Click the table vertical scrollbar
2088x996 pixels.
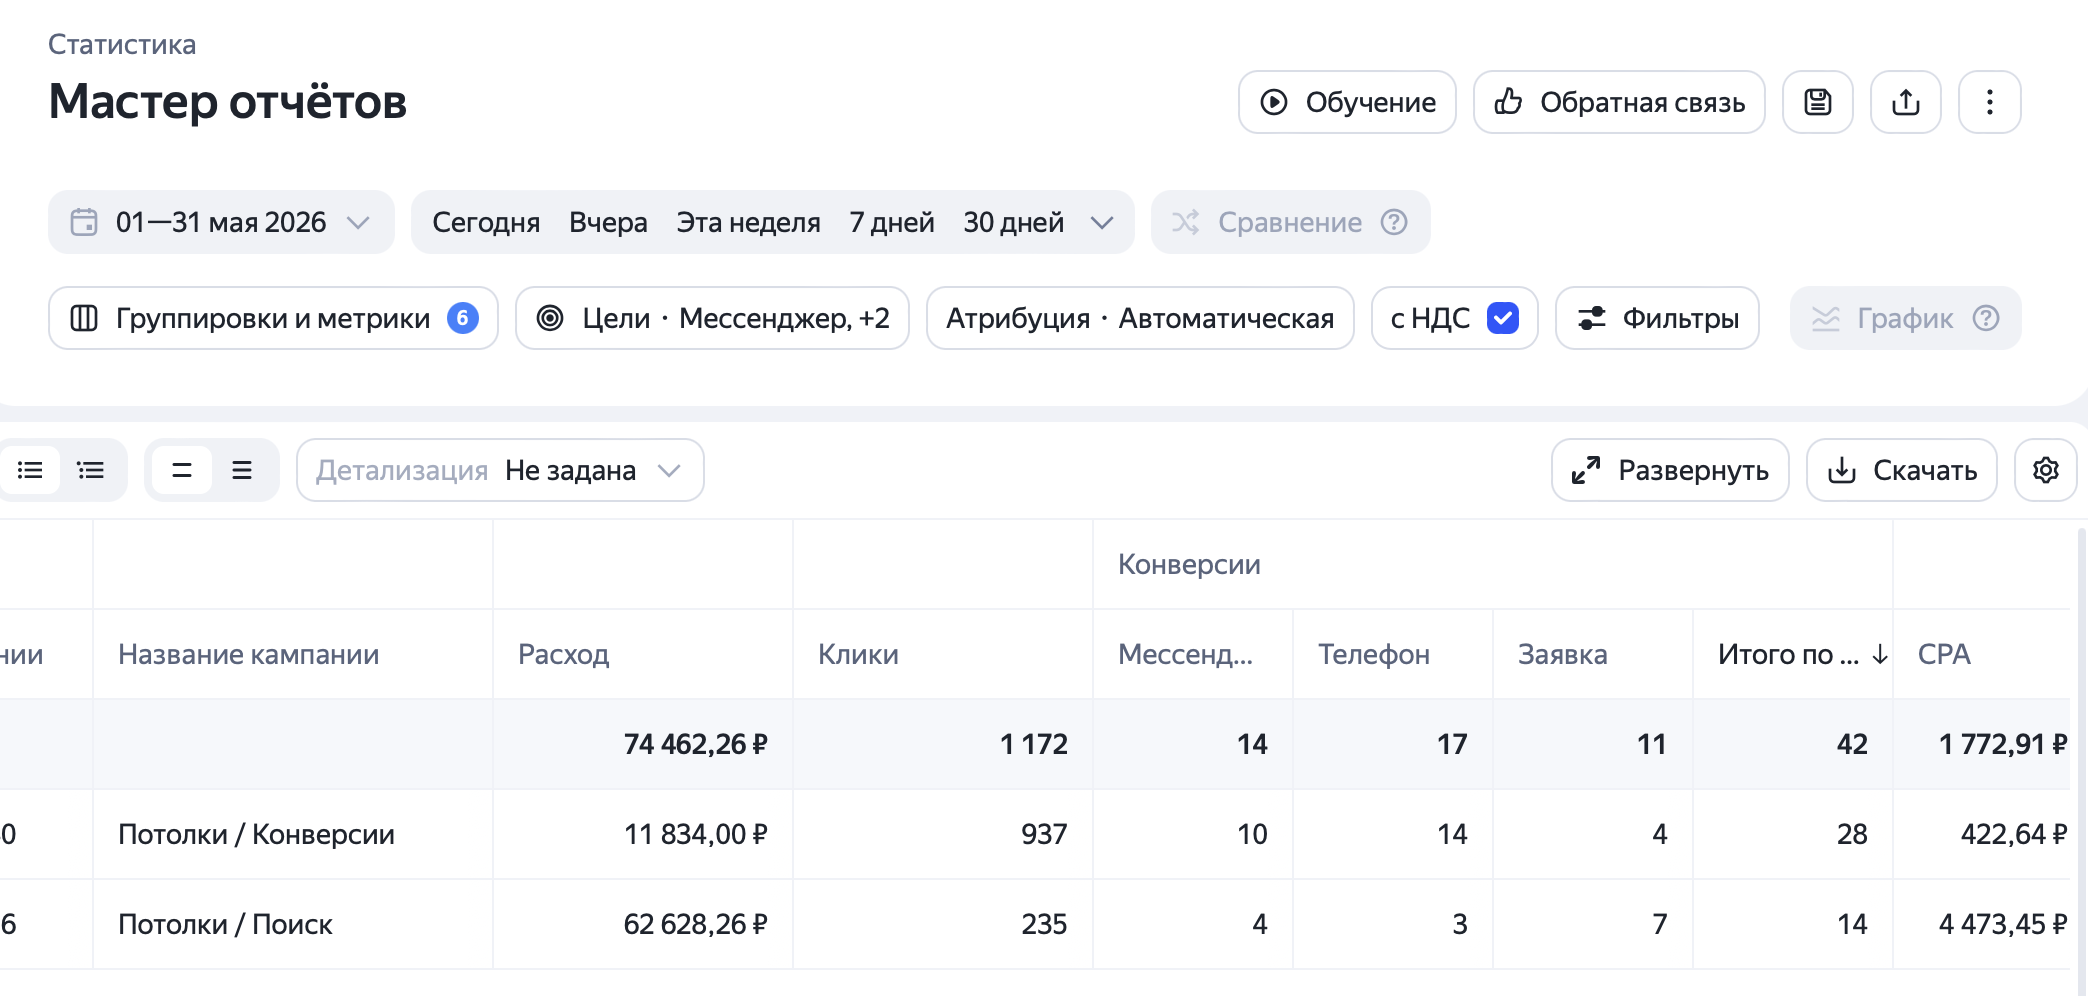point(2081,760)
